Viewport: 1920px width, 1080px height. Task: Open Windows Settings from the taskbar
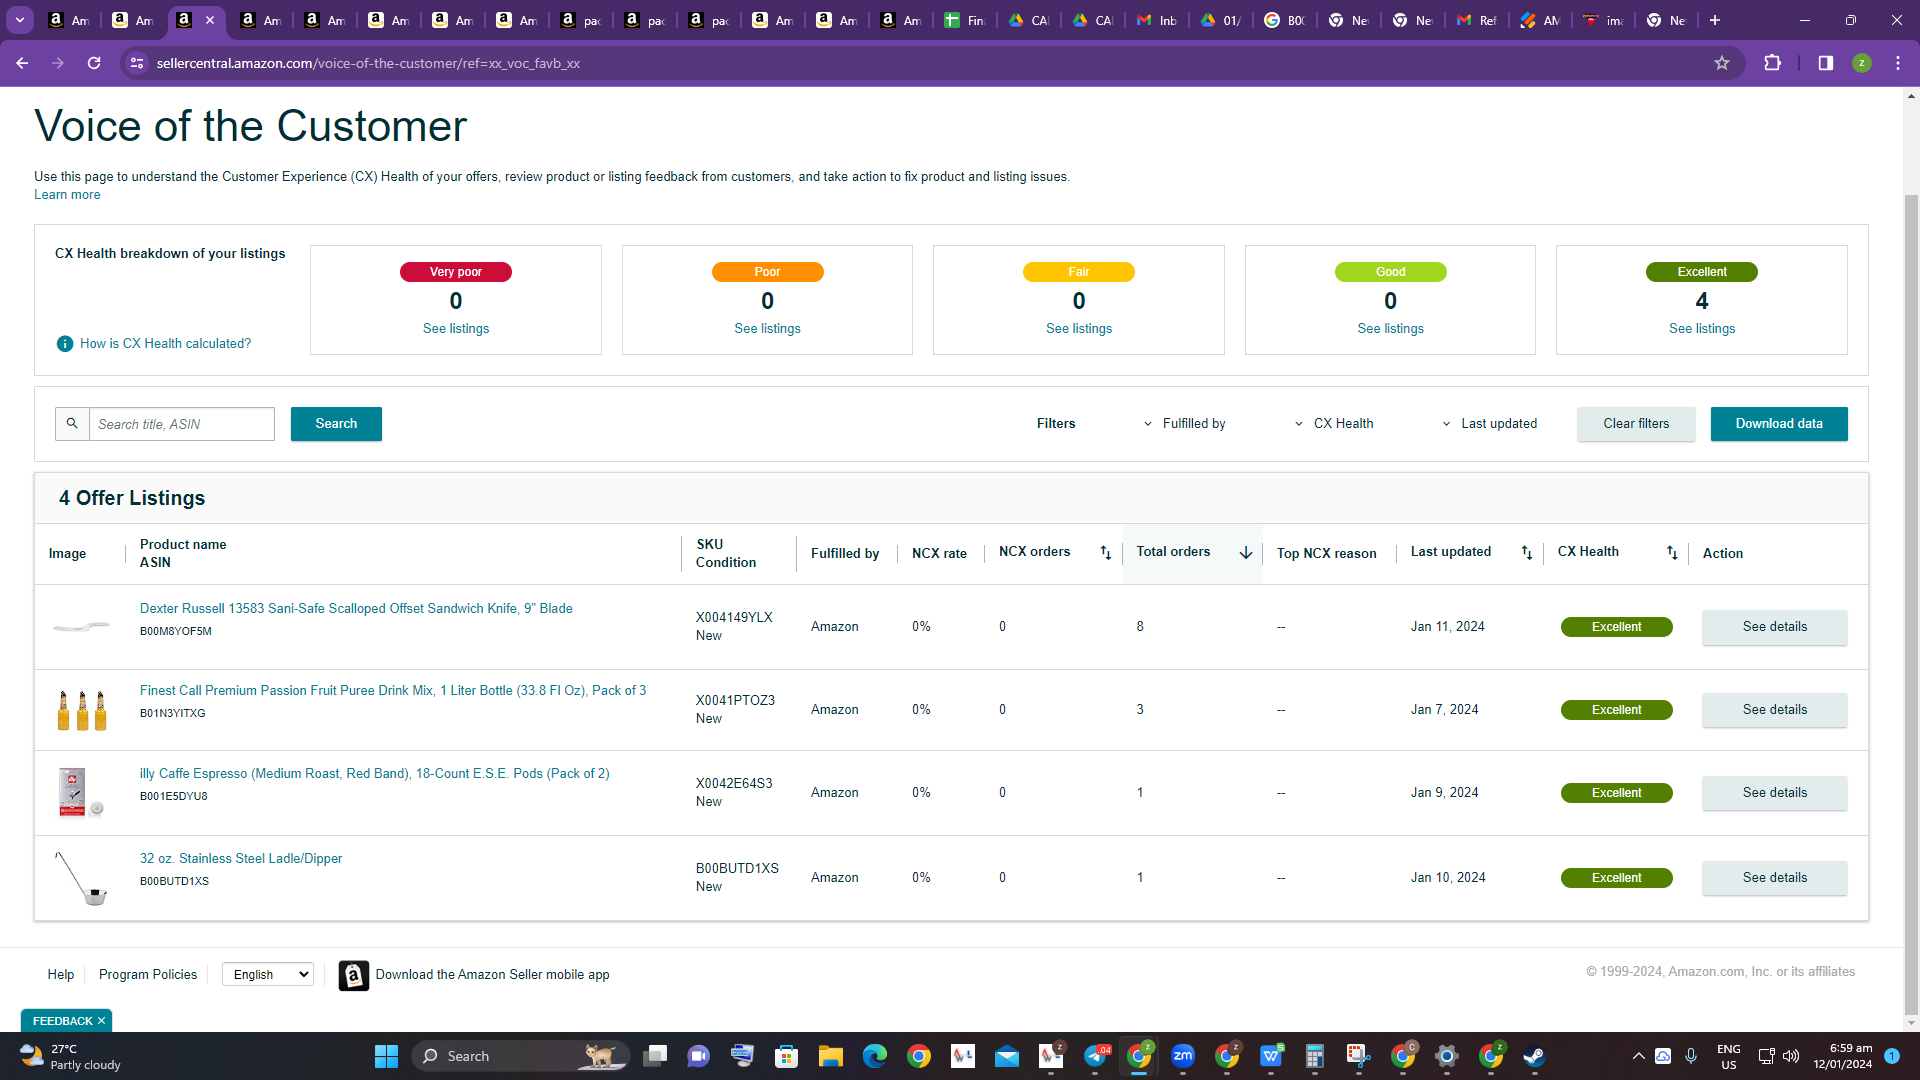point(1447,1056)
